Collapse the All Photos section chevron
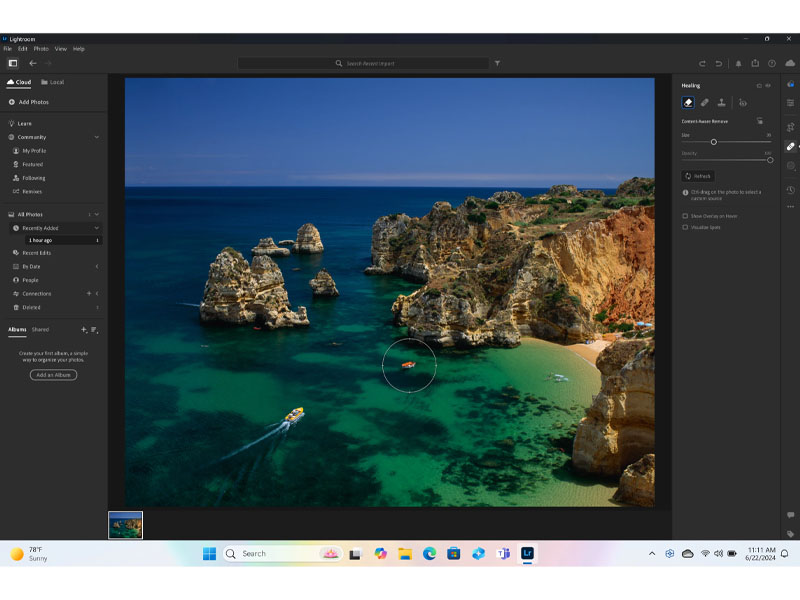This screenshot has width=800, height=600. [x=96, y=214]
